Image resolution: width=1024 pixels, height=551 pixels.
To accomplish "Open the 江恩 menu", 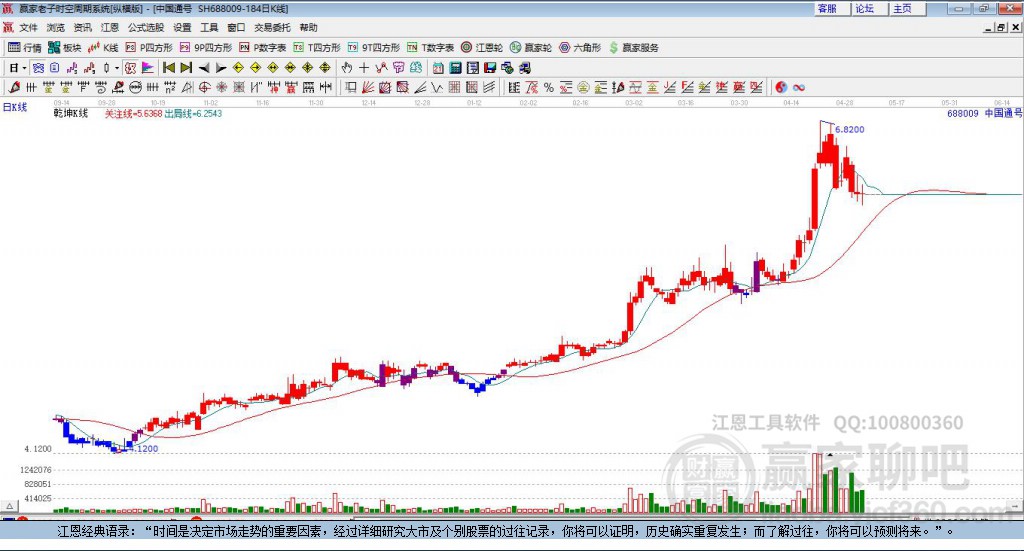I will 110,27.
